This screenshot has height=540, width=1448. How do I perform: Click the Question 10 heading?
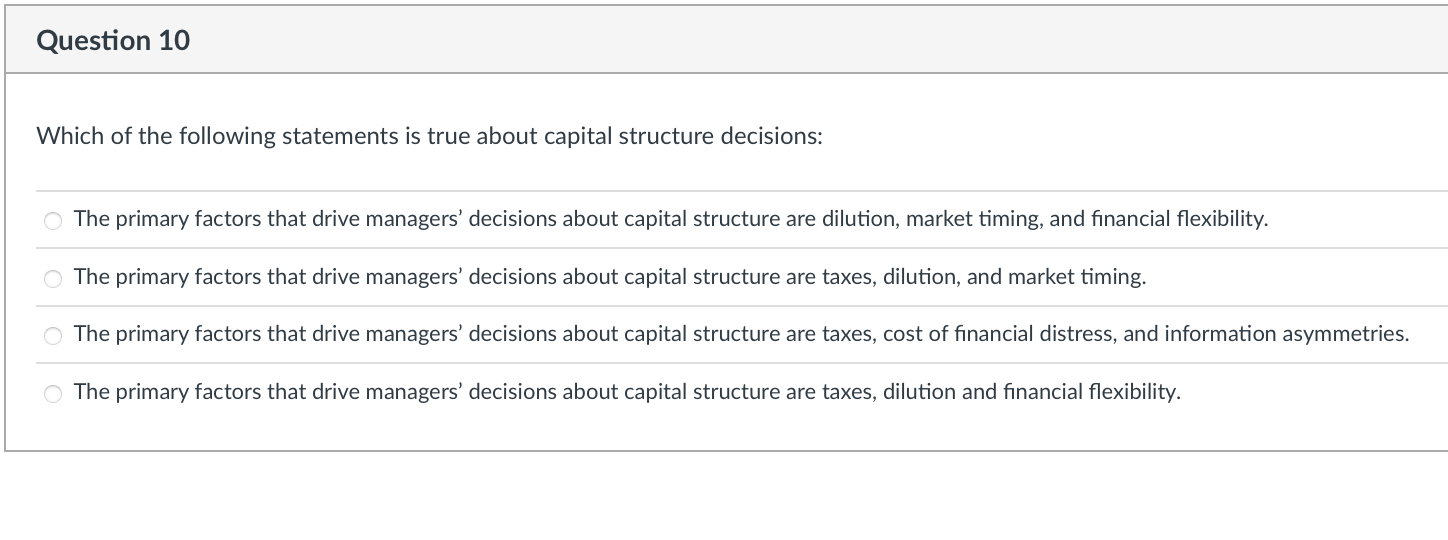[x=113, y=41]
